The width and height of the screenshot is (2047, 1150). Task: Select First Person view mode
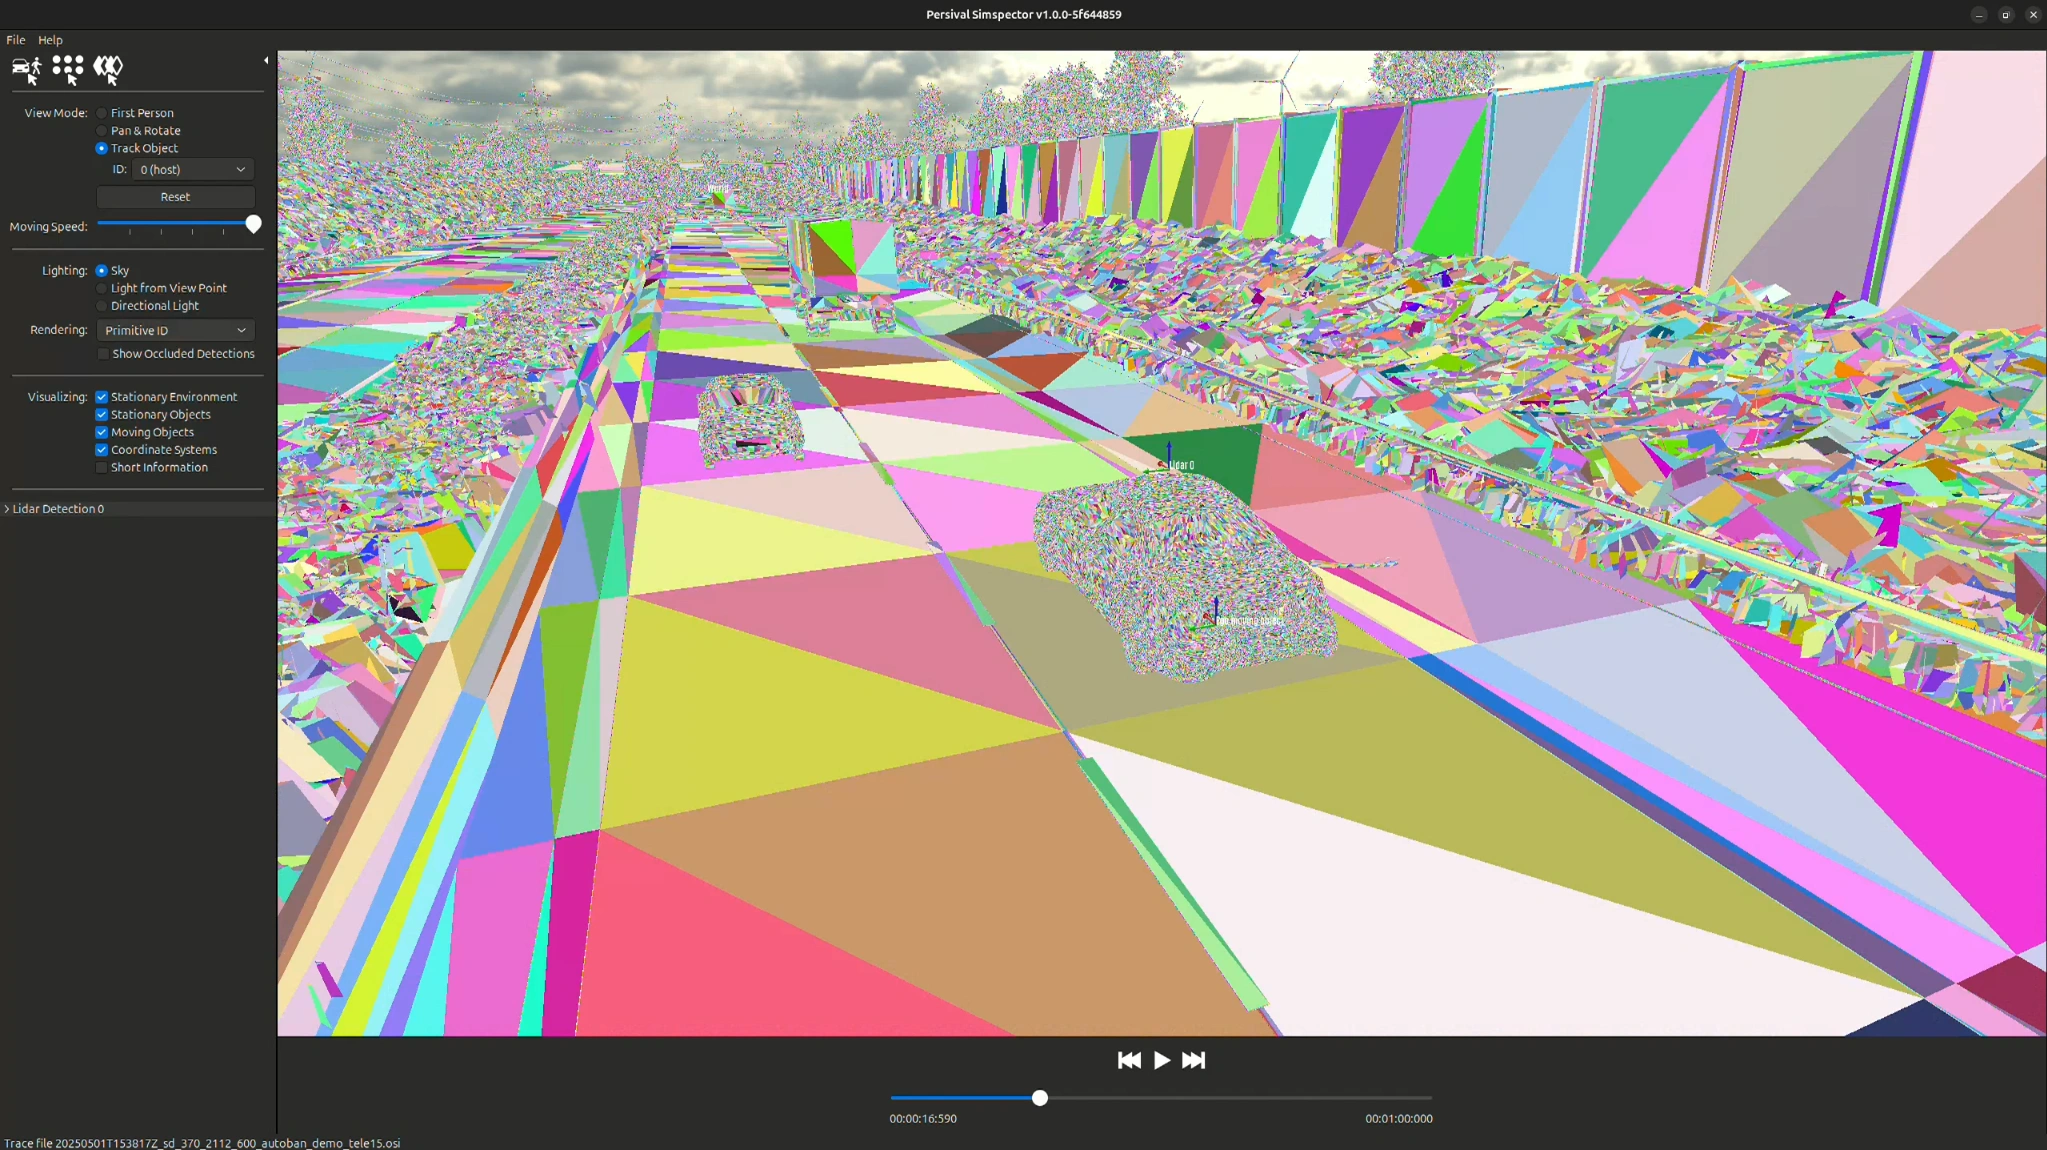pos(102,113)
